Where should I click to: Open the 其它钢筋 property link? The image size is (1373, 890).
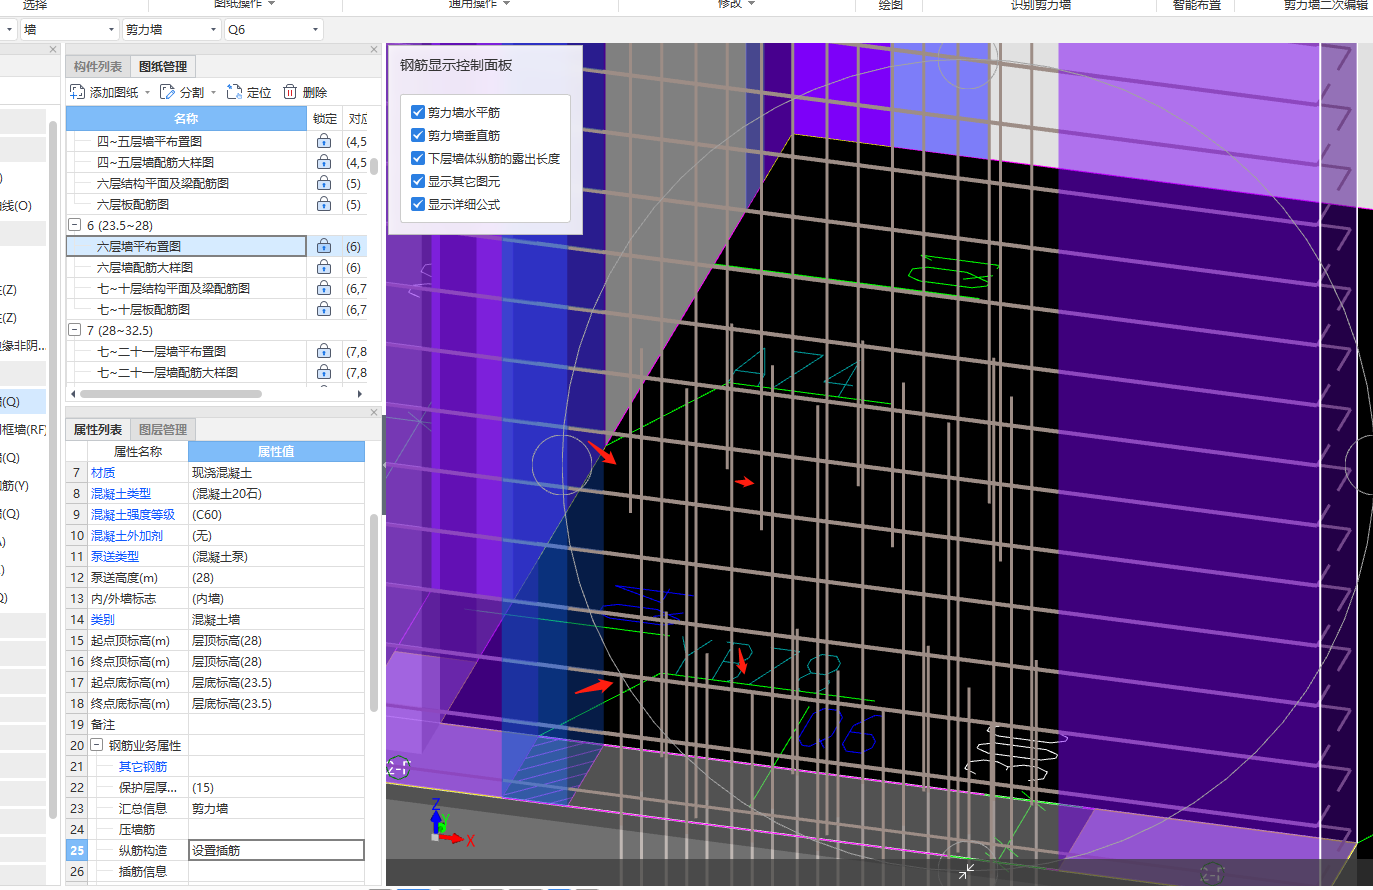point(143,766)
